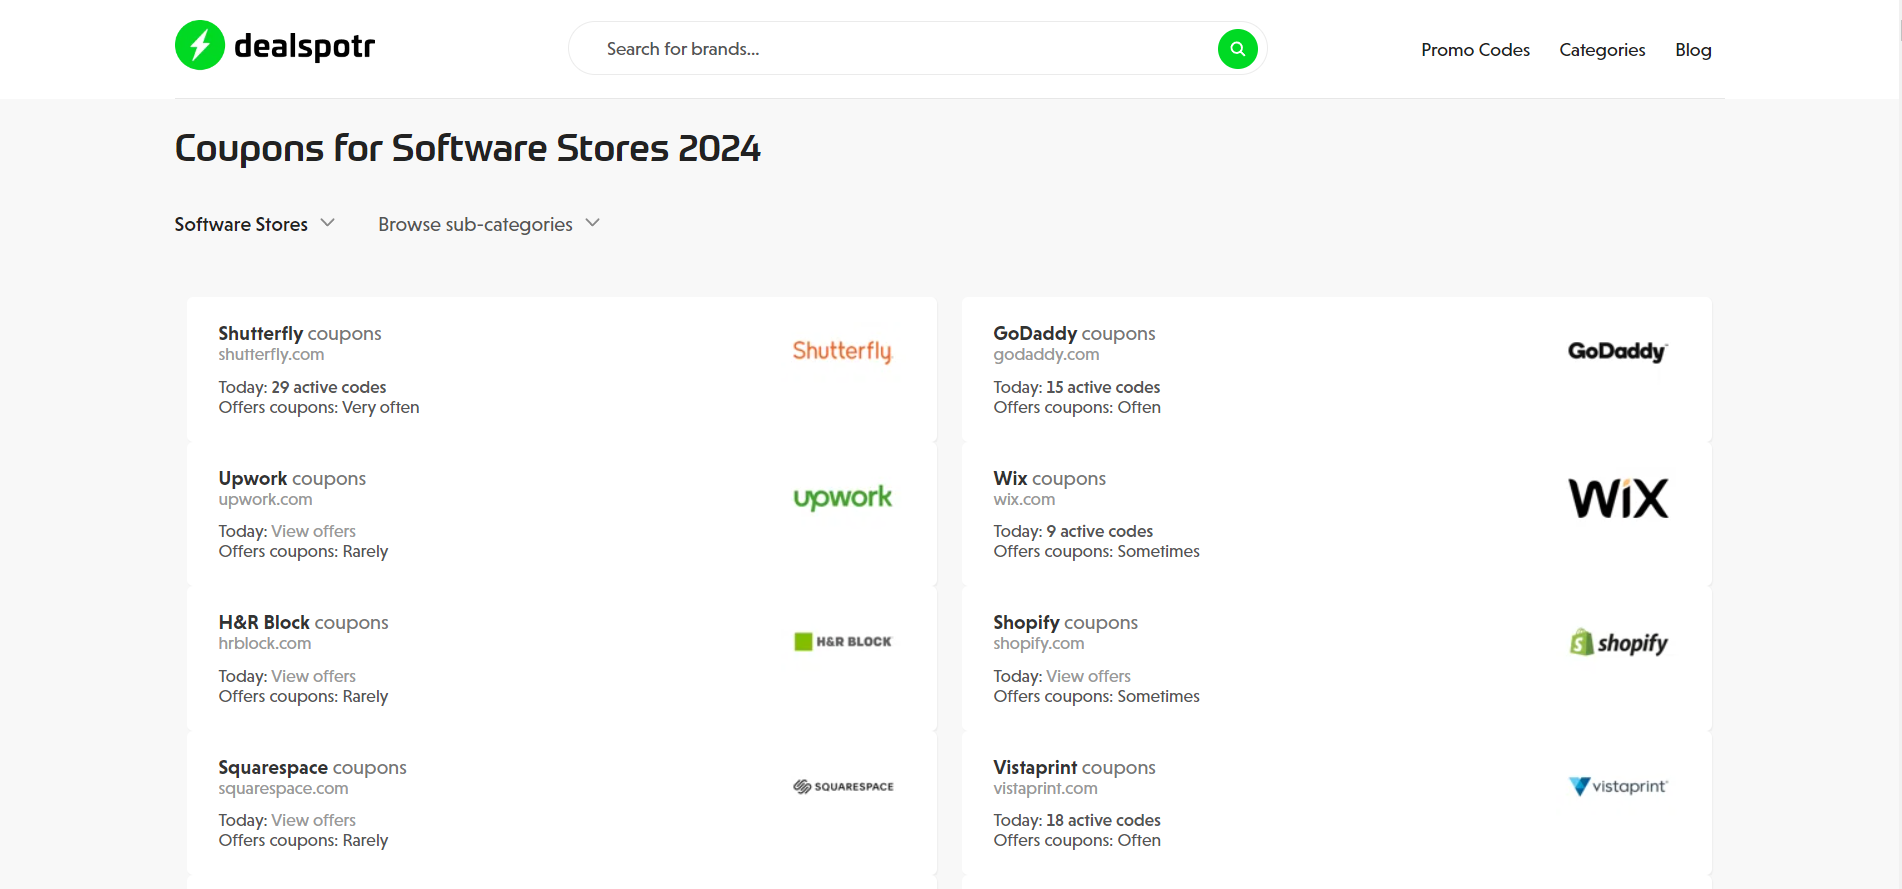Click godaddy.com domain text

[x=1046, y=354]
